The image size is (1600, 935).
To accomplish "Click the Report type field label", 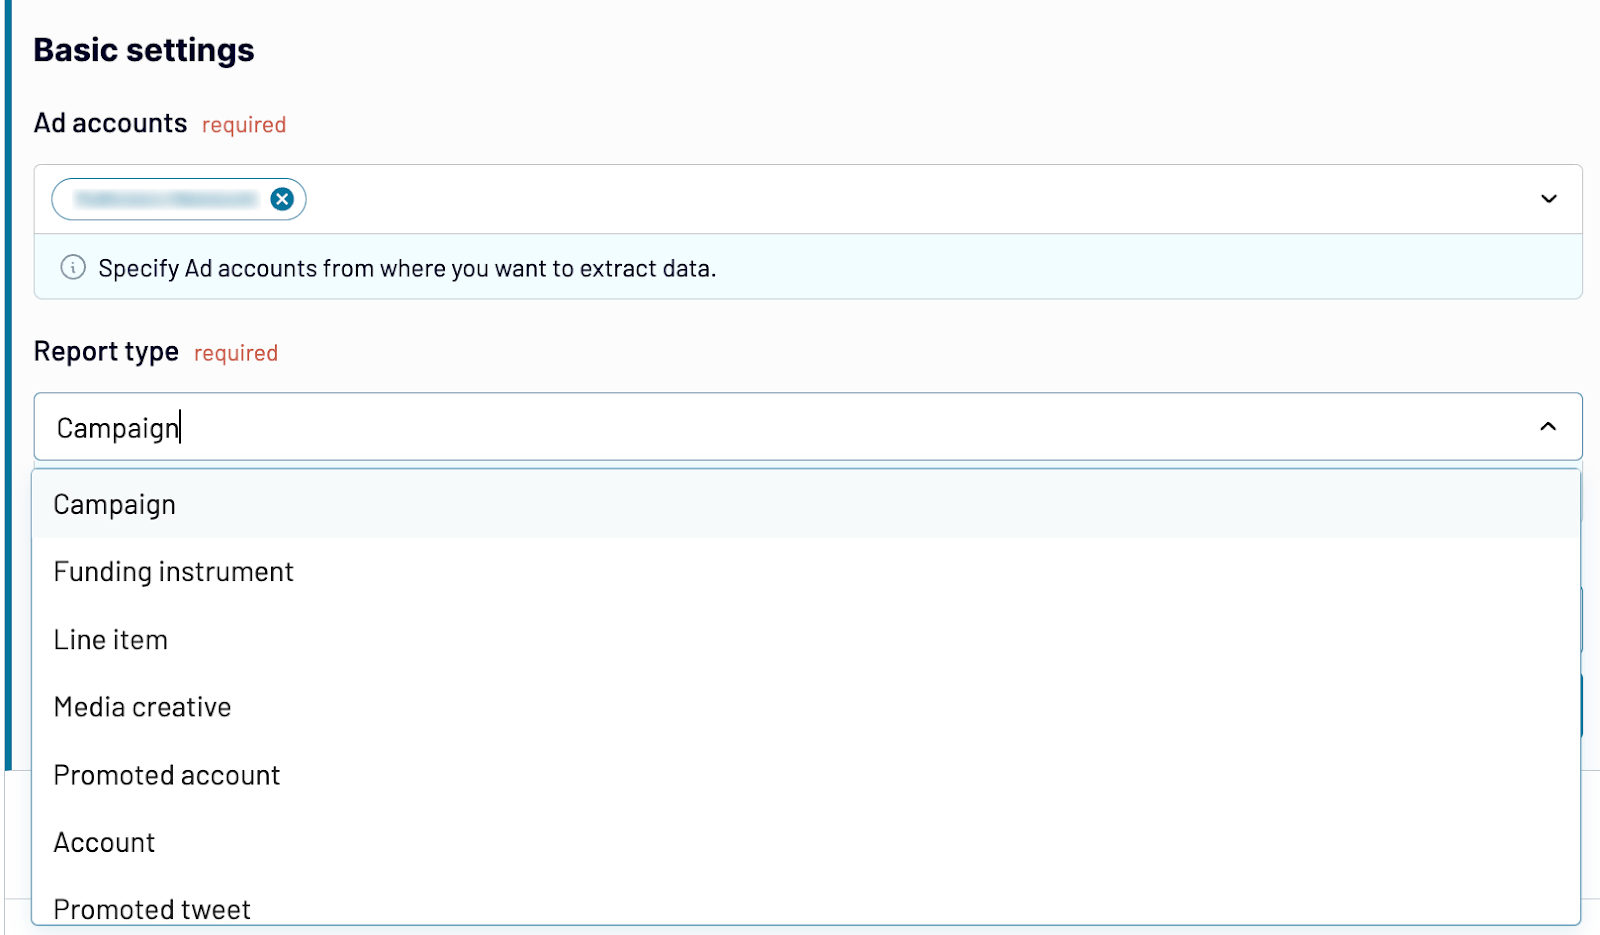I will pos(106,352).
